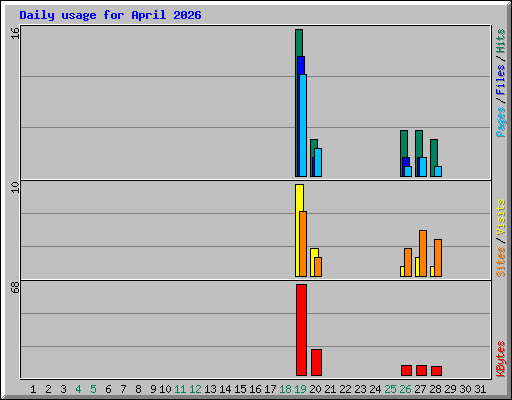This screenshot has width=512, height=400.
Task: Click the yellow Visits bar for day 19
Action: pyautogui.click(x=299, y=230)
